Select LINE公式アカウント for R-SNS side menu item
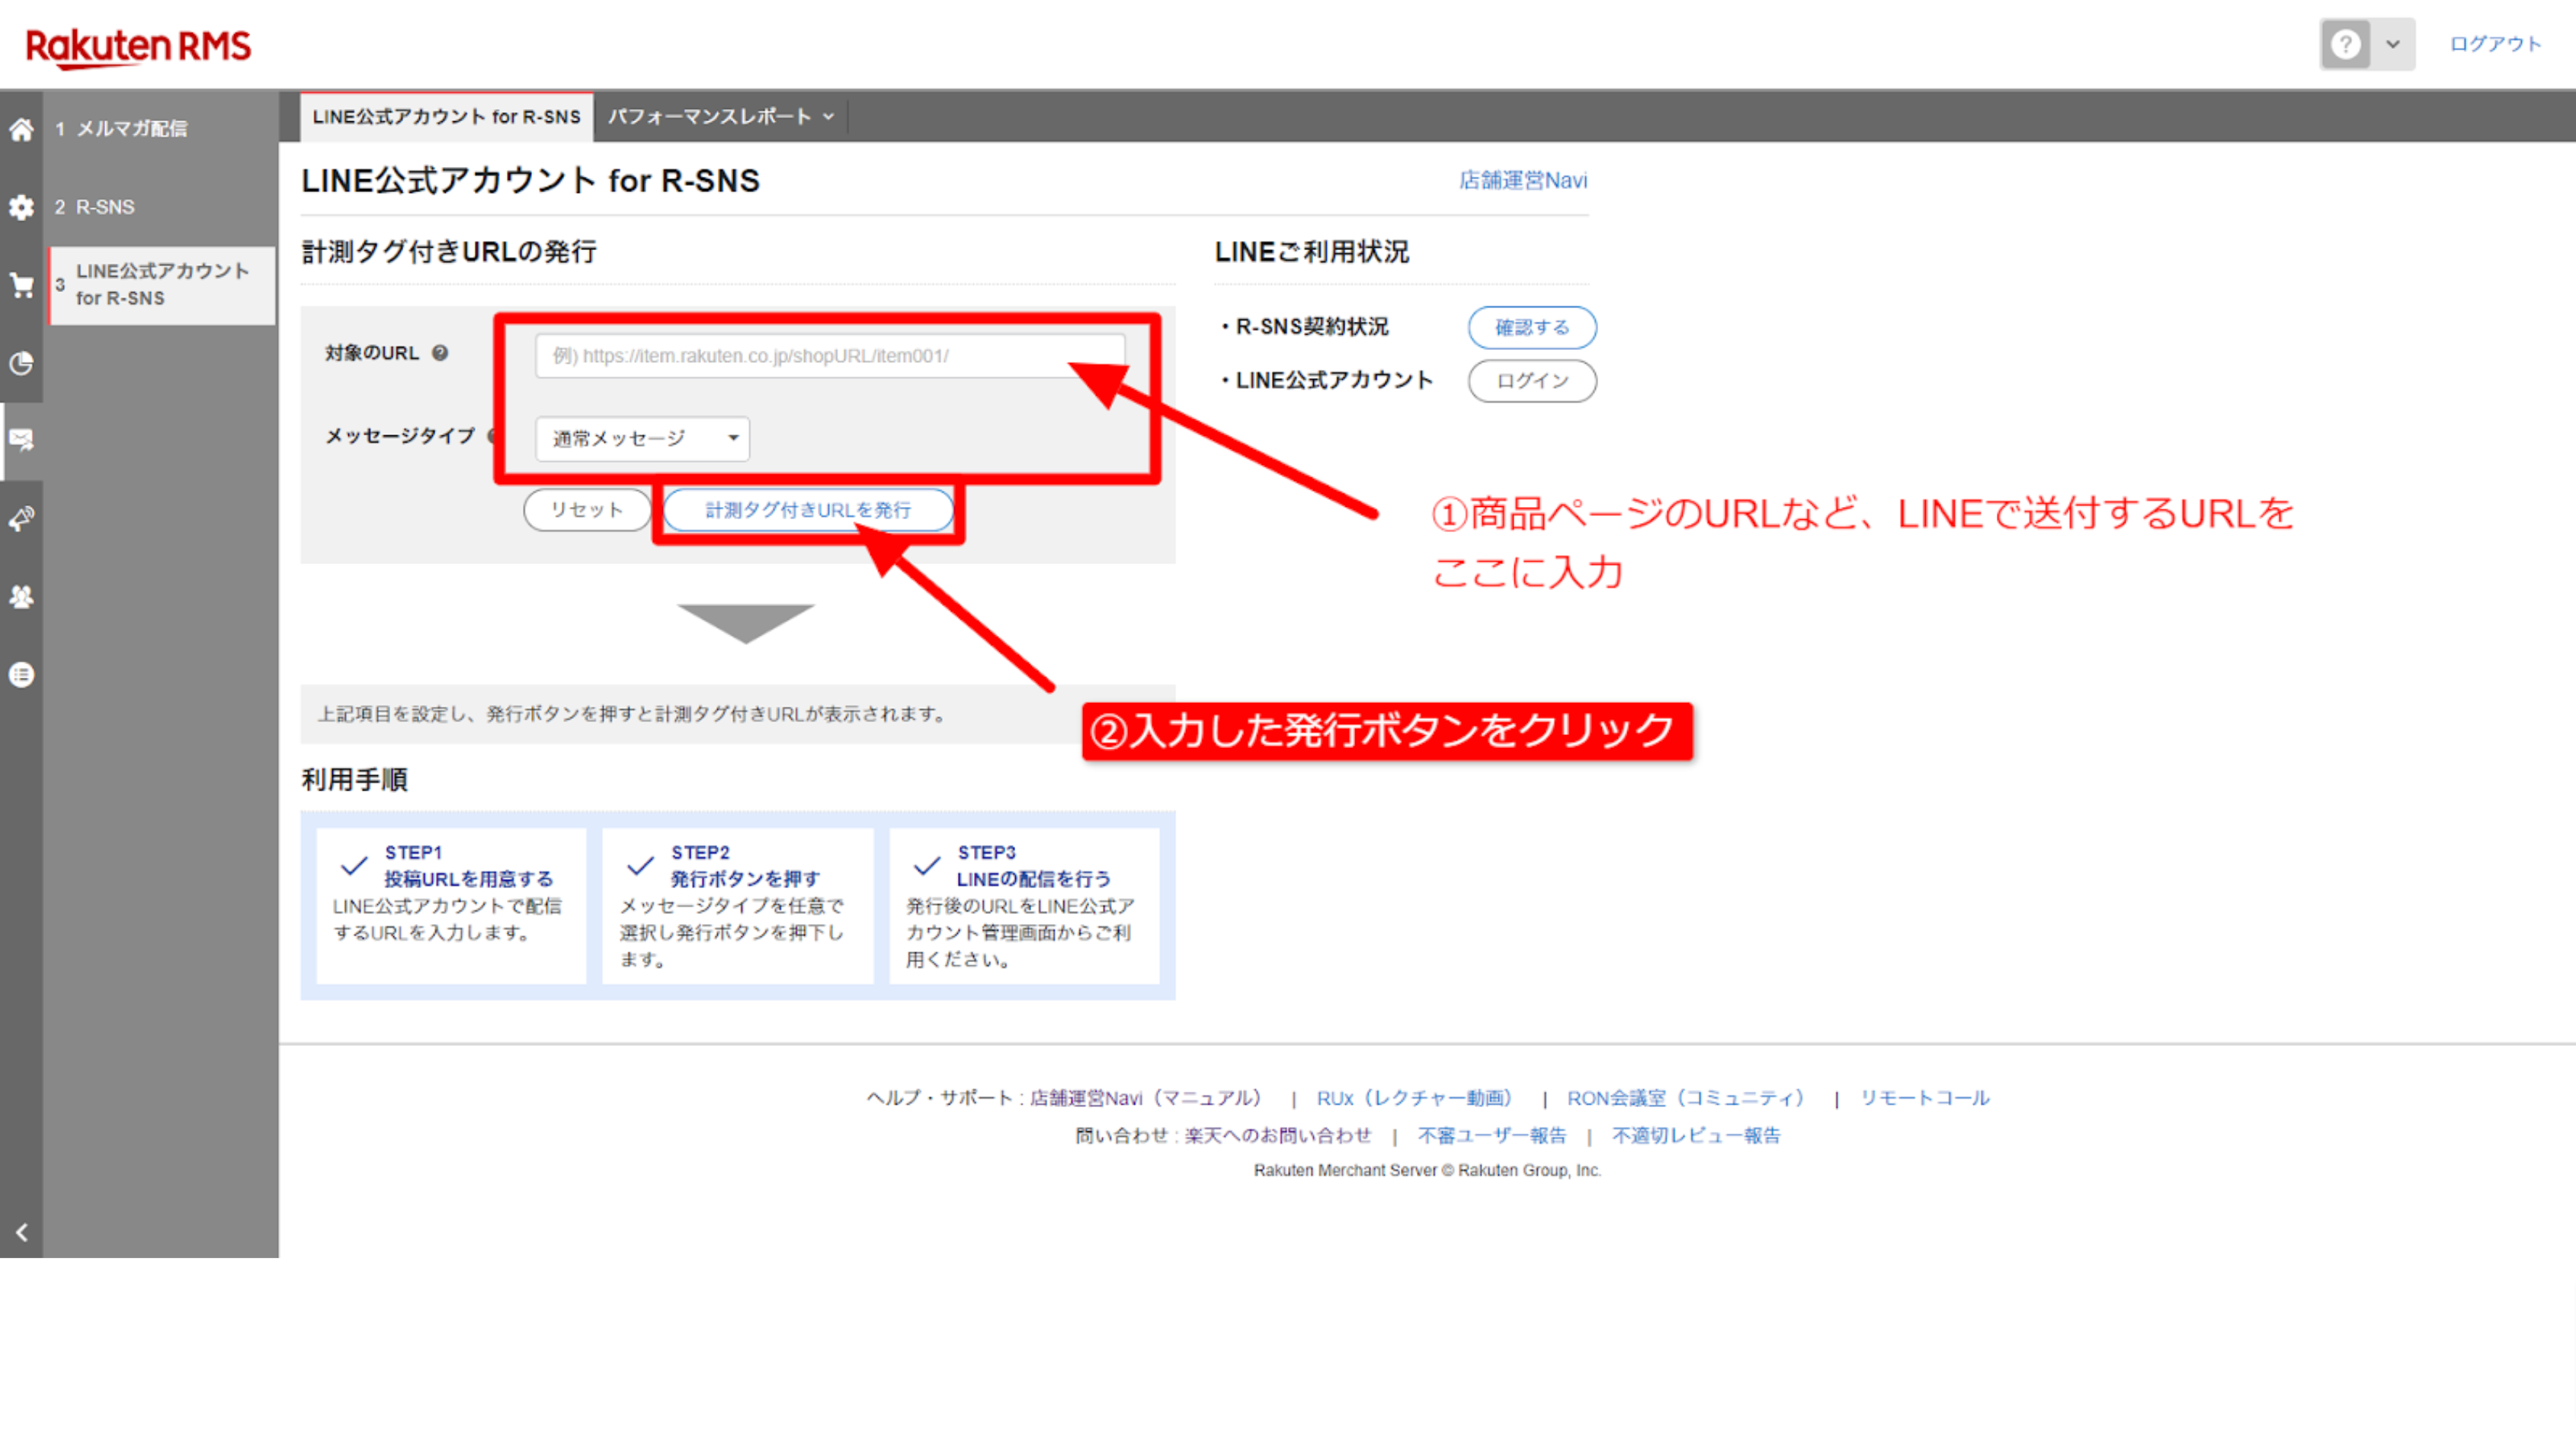2576x1447 pixels. coord(162,285)
